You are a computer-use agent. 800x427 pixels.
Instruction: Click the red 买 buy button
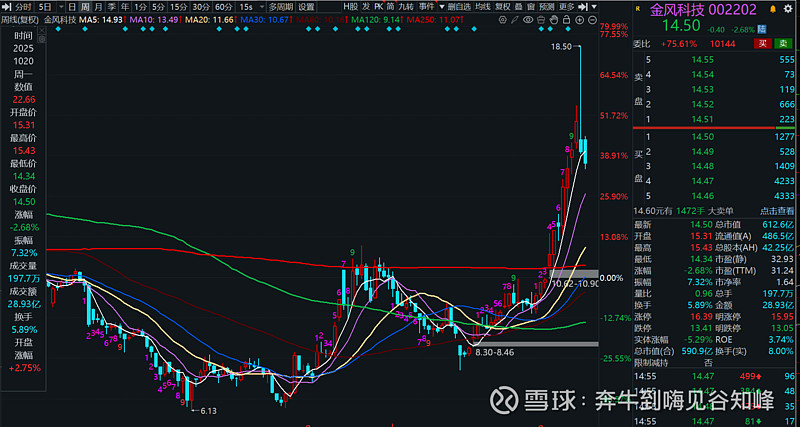pyautogui.click(x=763, y=44)
